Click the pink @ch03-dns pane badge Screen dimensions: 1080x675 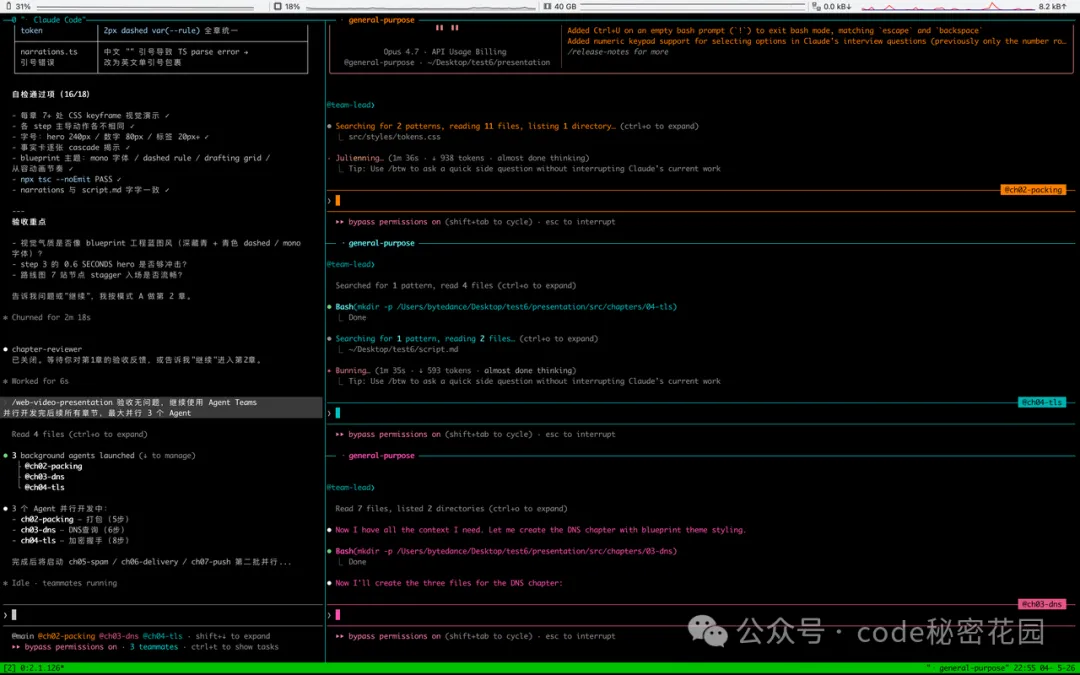pyautogui.click(x=1041, y=604)
